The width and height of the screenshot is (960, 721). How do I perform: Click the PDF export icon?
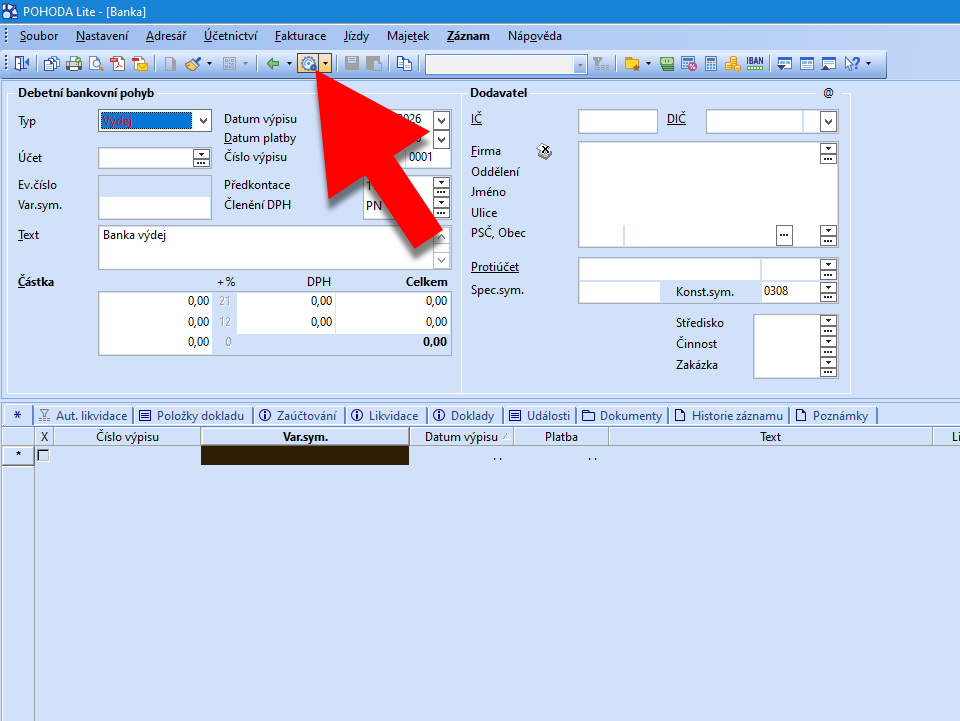tap(118, 64)
